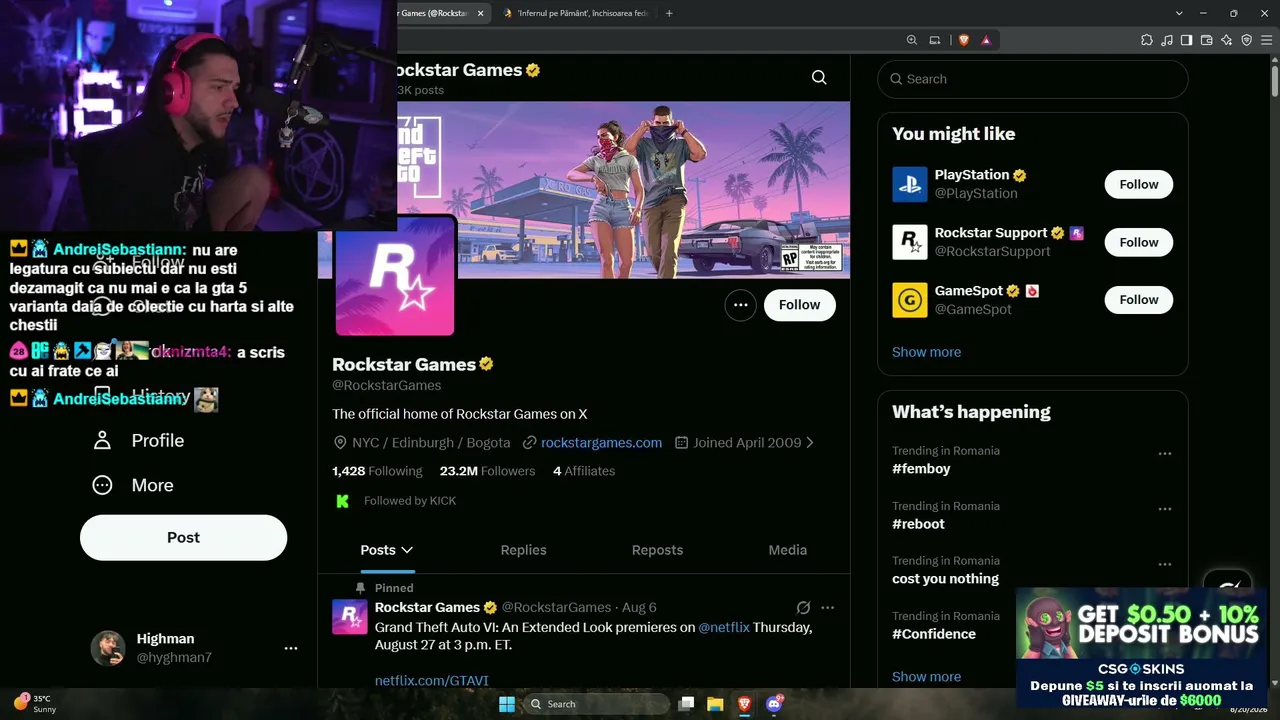Open the browser tab search chevron
The height and width of the screenshot is (720, 1280).
coord(1179,13)
